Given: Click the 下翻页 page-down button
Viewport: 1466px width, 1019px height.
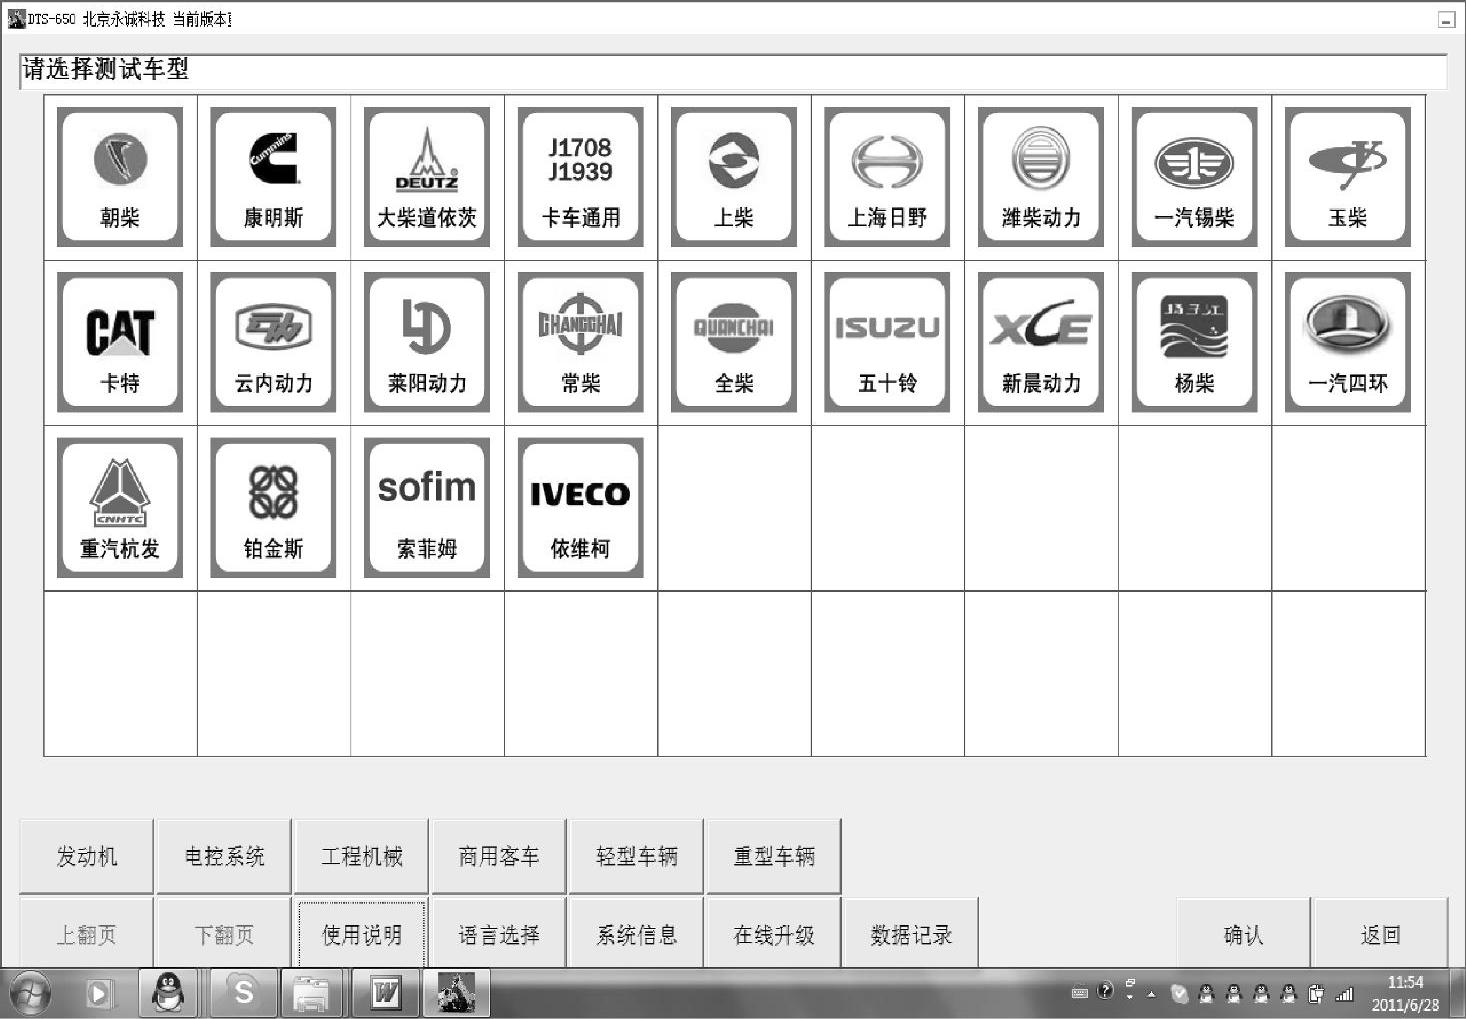Looking at the screenshot, I should coord(225,934).
